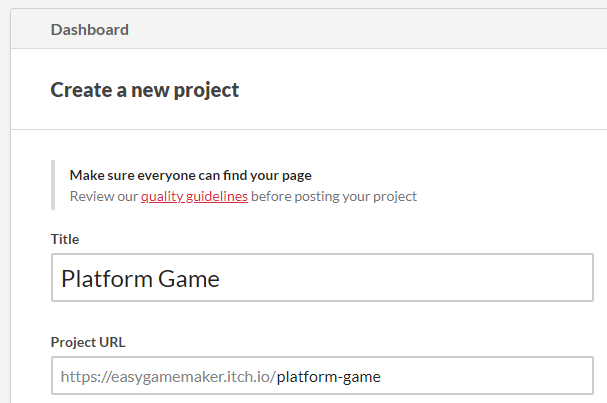Click the word "project" in the page heading

click(x=207, y=90)
